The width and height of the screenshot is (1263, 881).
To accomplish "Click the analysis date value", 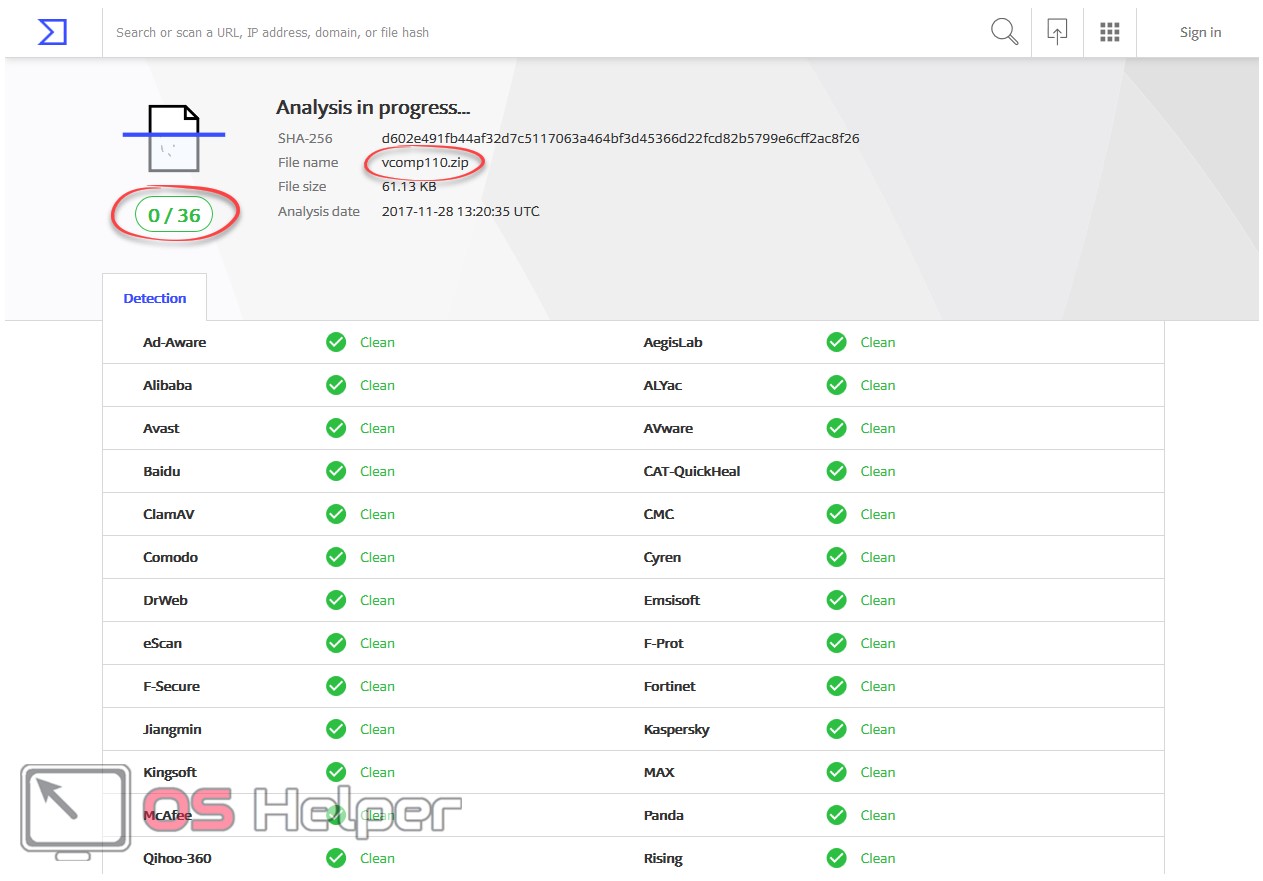I will click(x=460, y=211).
